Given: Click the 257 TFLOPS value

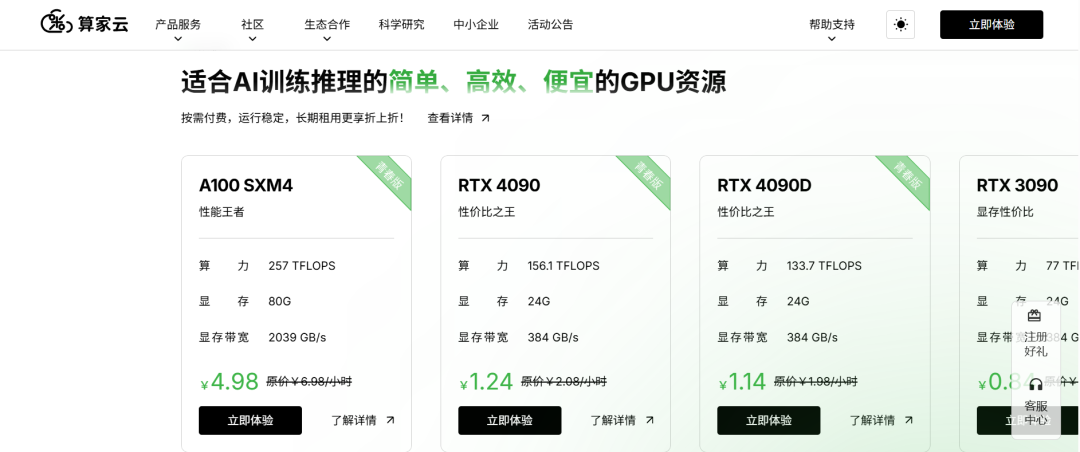Looking at the screenshot, I should 302,266.
